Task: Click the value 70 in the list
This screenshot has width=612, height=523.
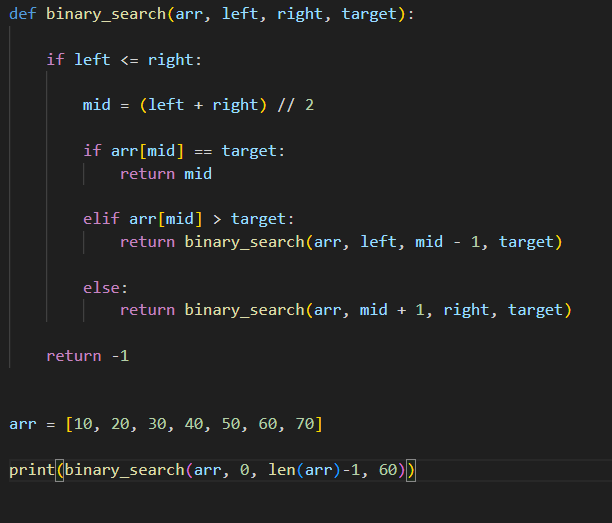Action: [304, 424]
